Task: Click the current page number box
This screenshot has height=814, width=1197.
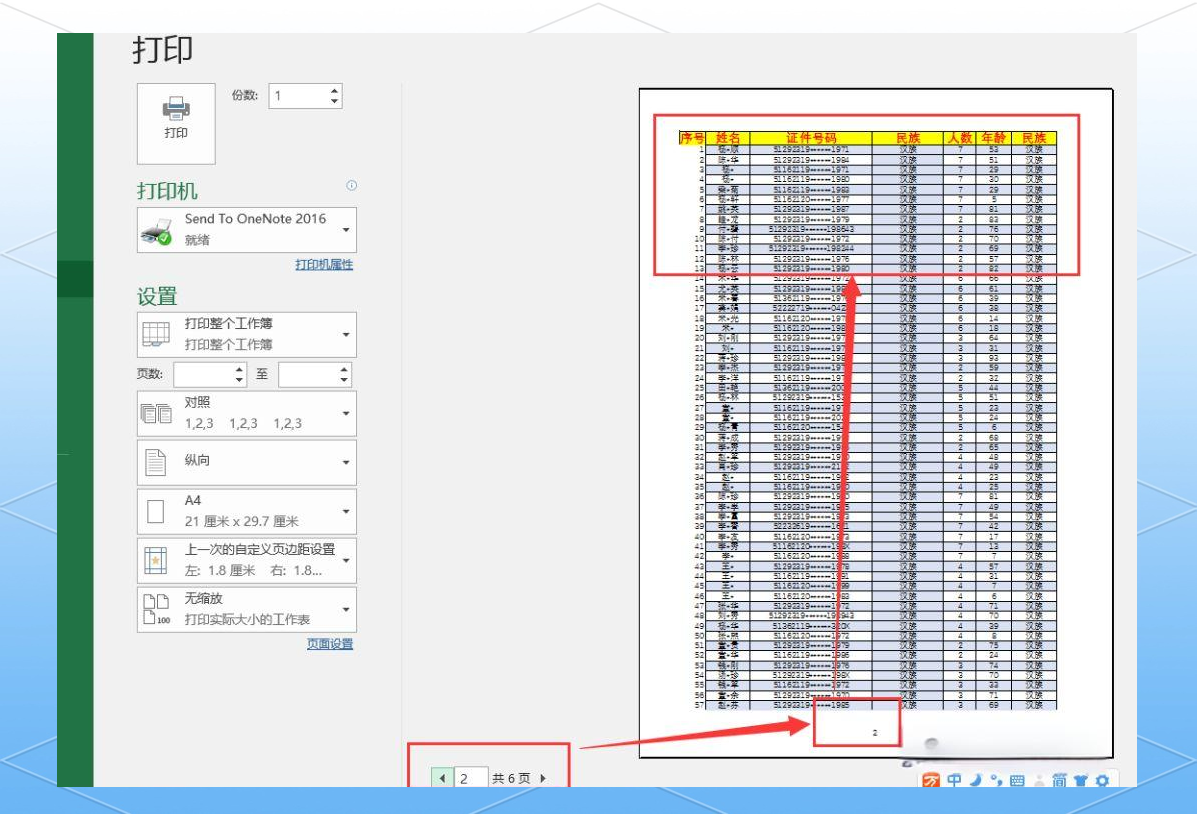Action: (x=471, y=778)
